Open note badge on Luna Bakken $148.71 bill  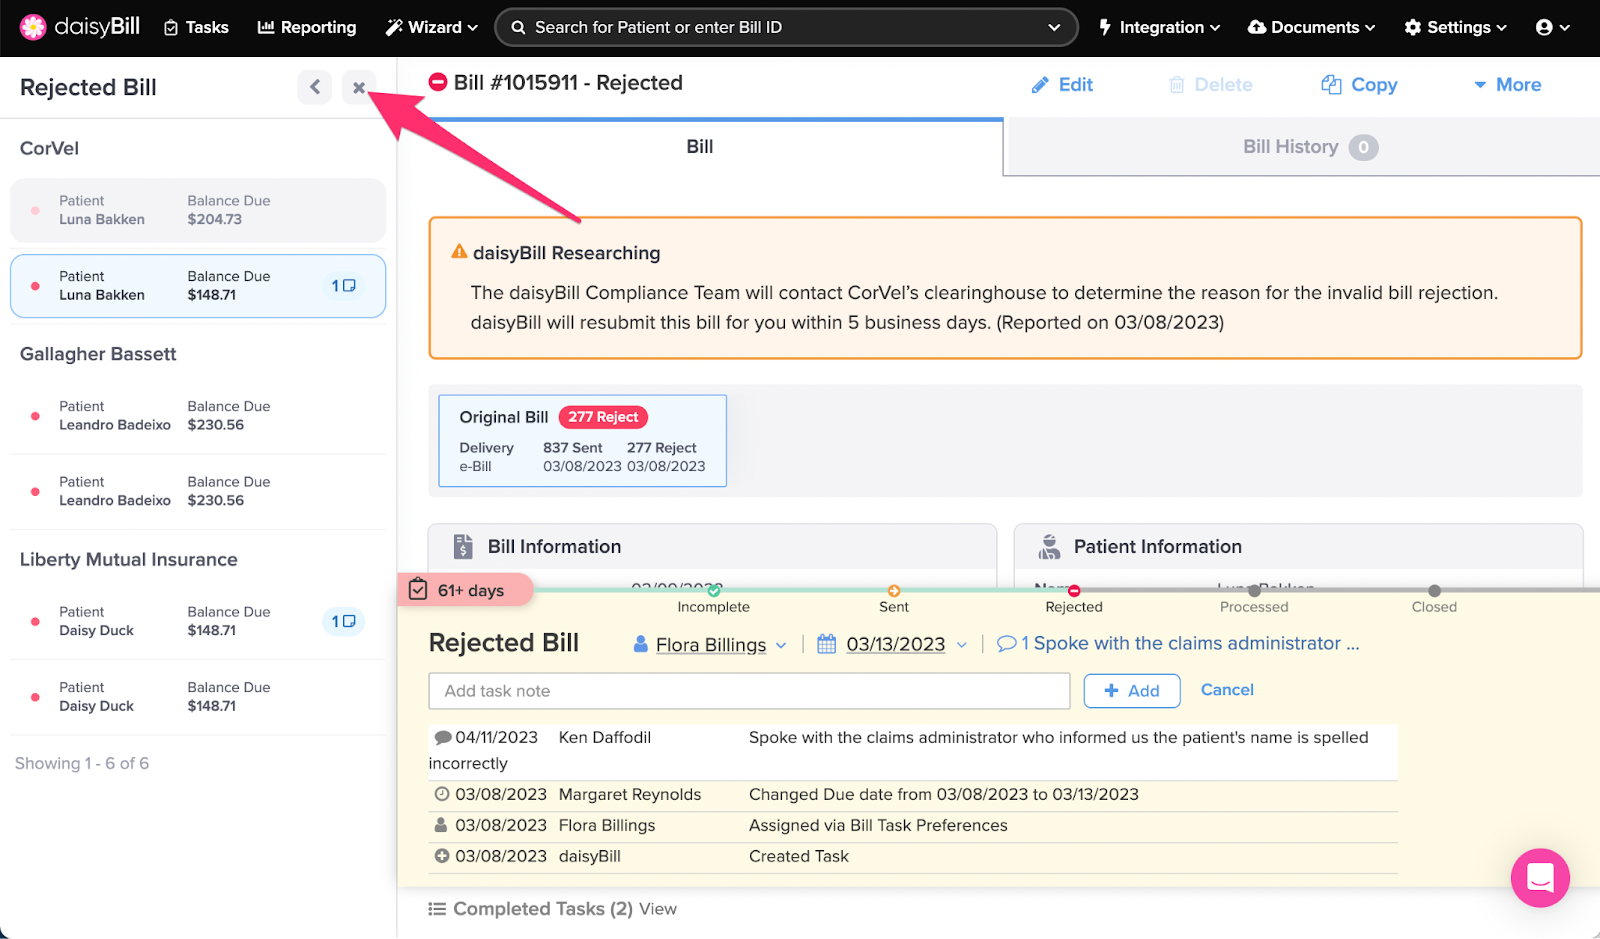(343, 286)
